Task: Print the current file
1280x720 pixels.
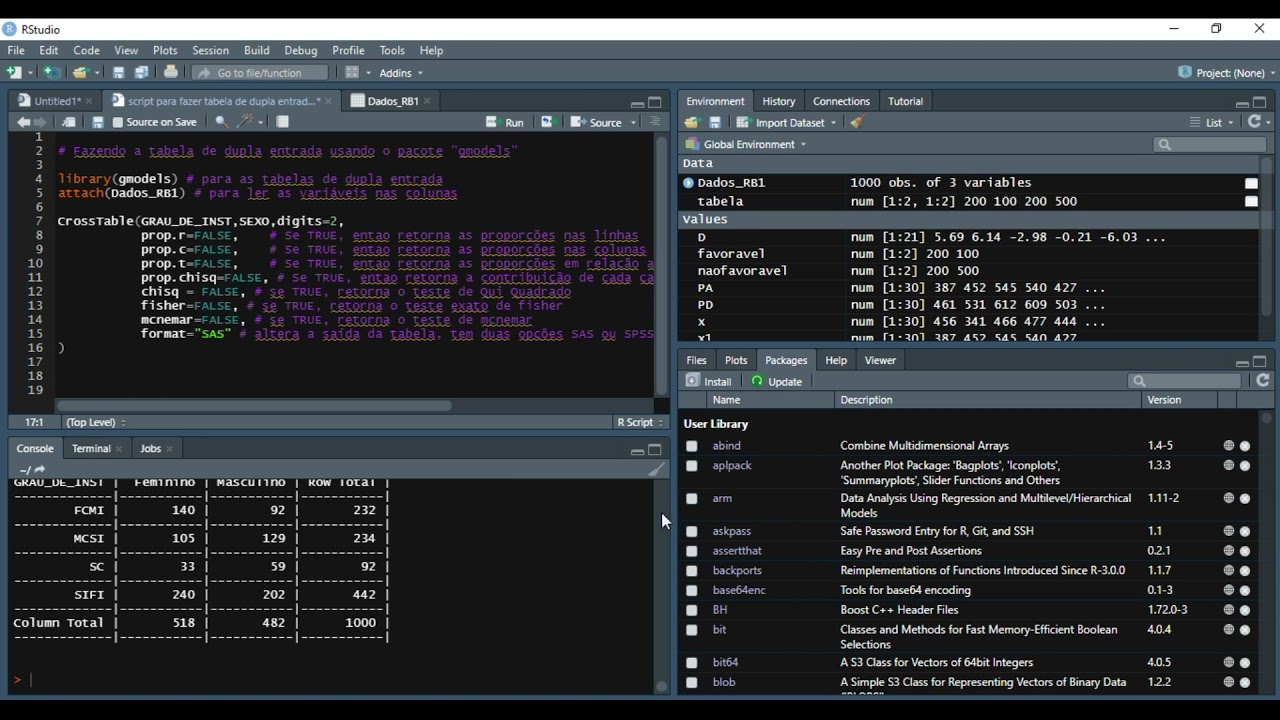Action: coord(171,72)
